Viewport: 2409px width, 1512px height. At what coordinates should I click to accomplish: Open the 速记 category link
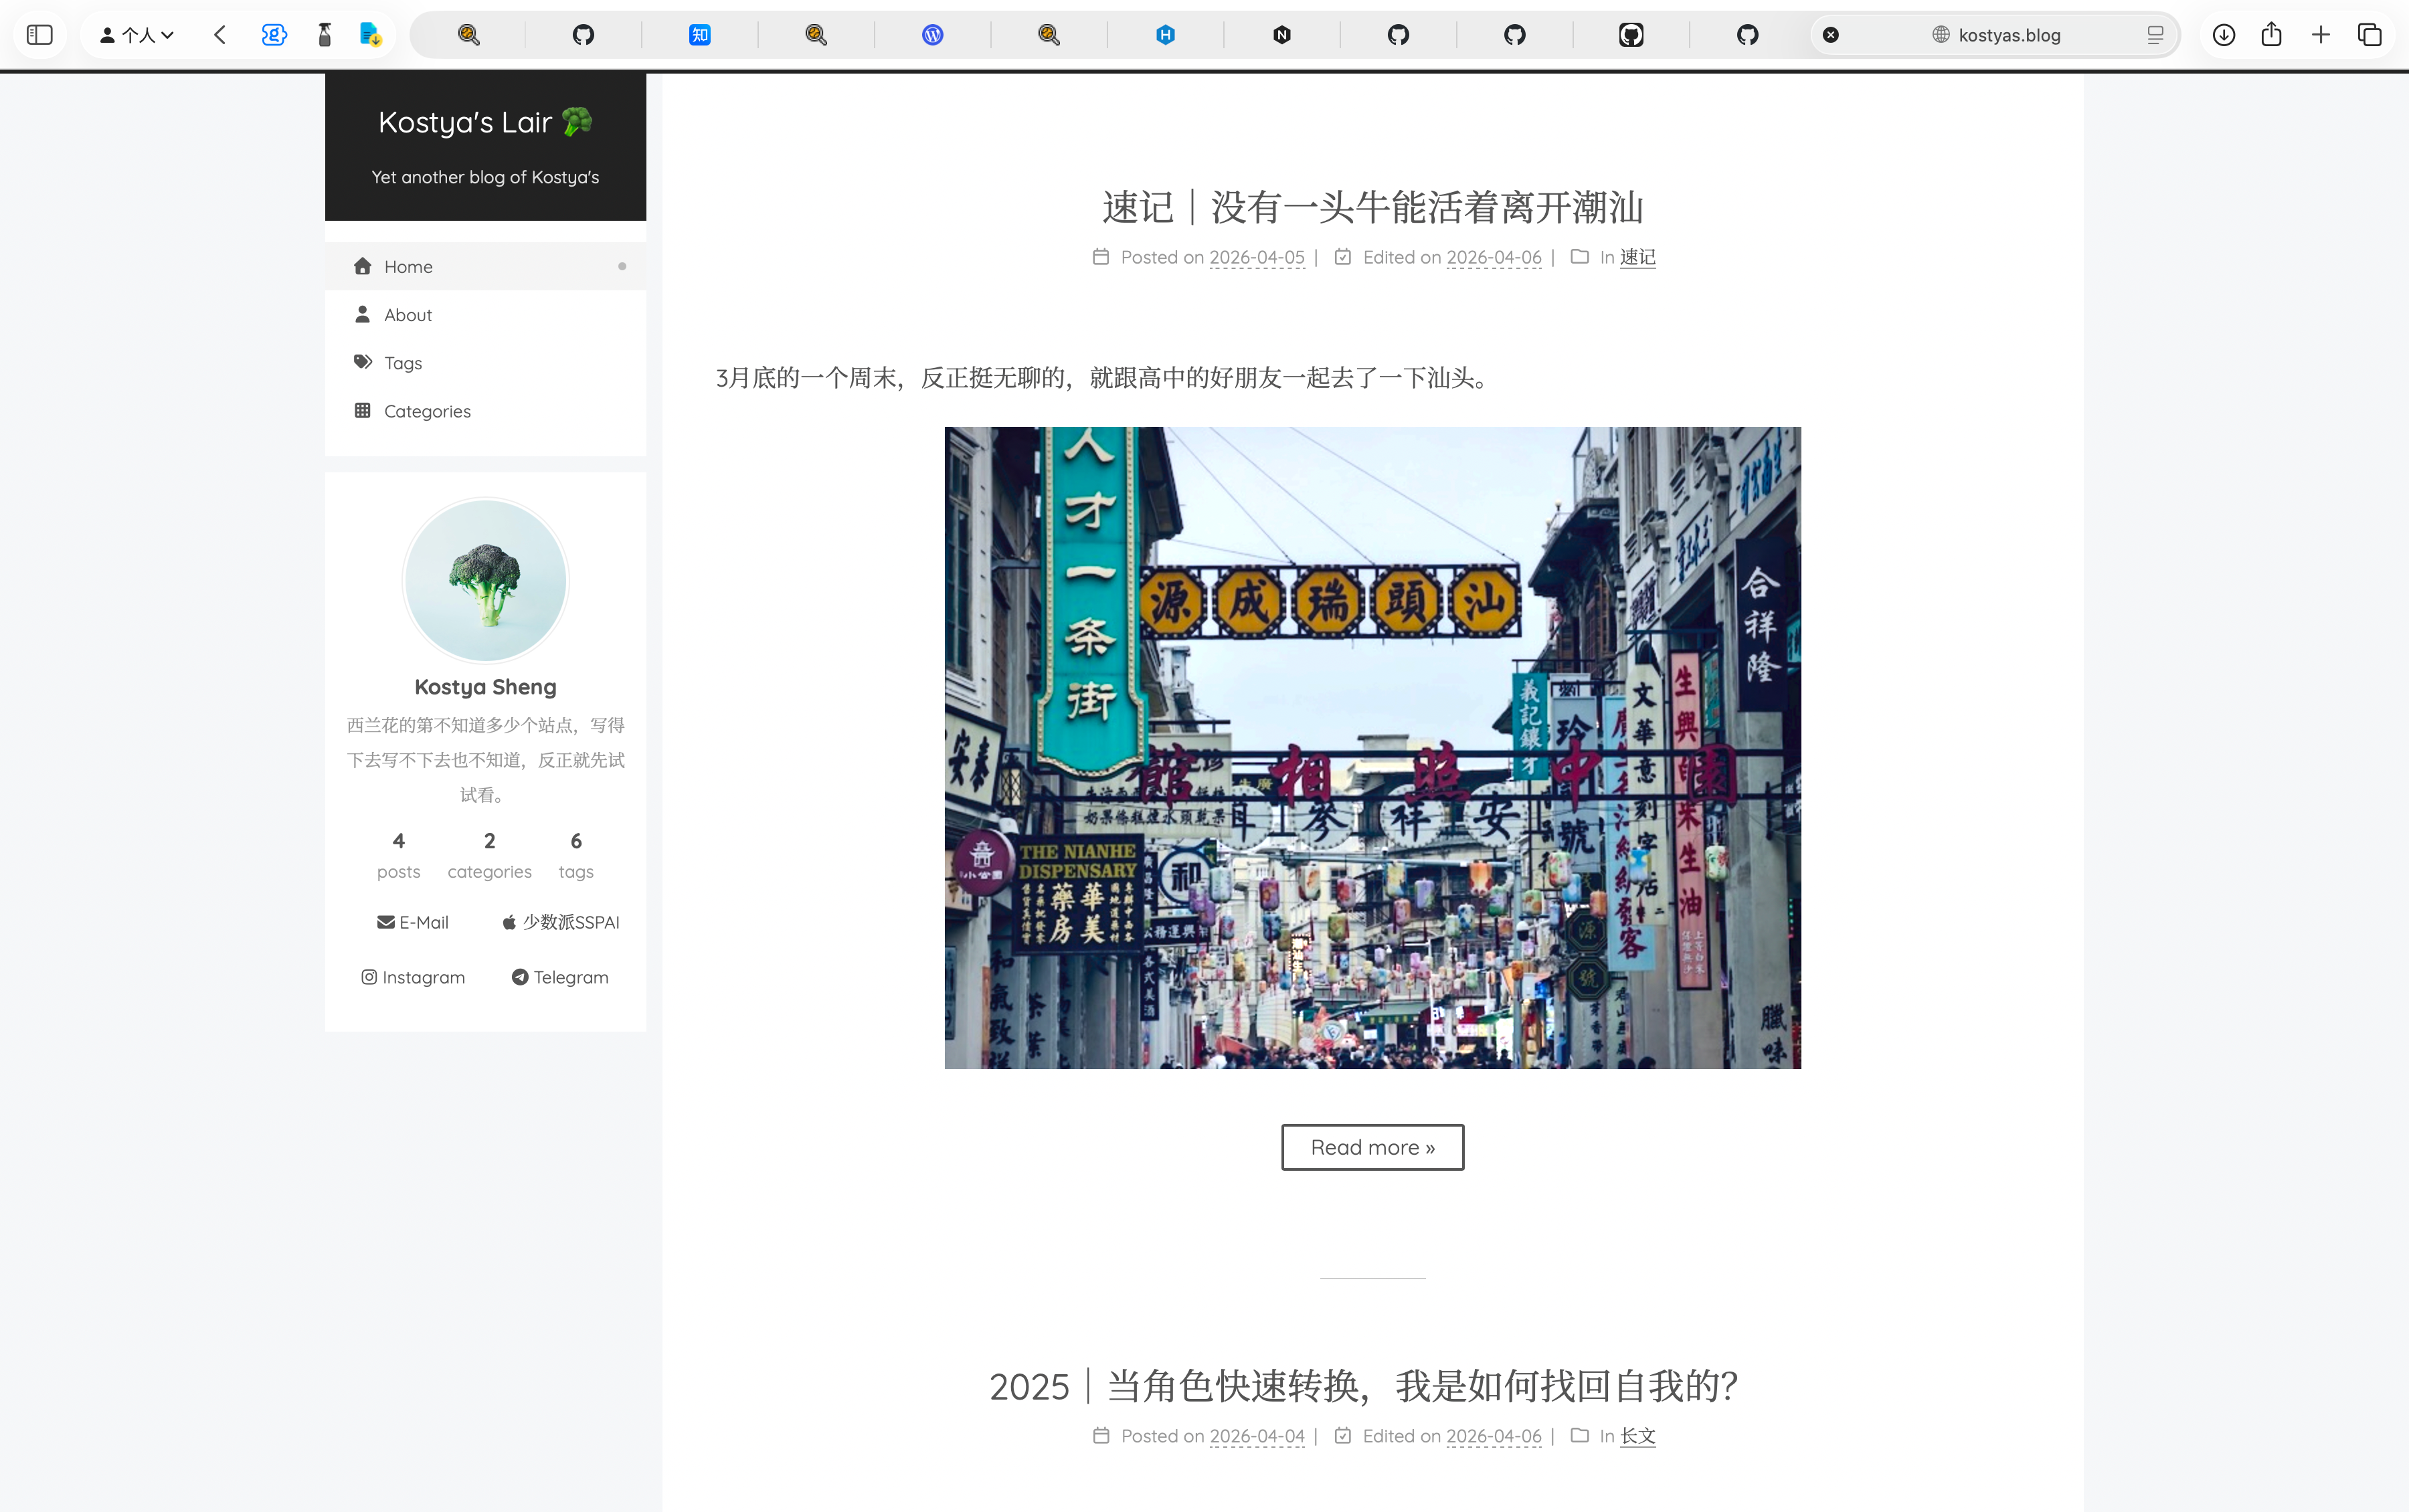pos(1637,257)
